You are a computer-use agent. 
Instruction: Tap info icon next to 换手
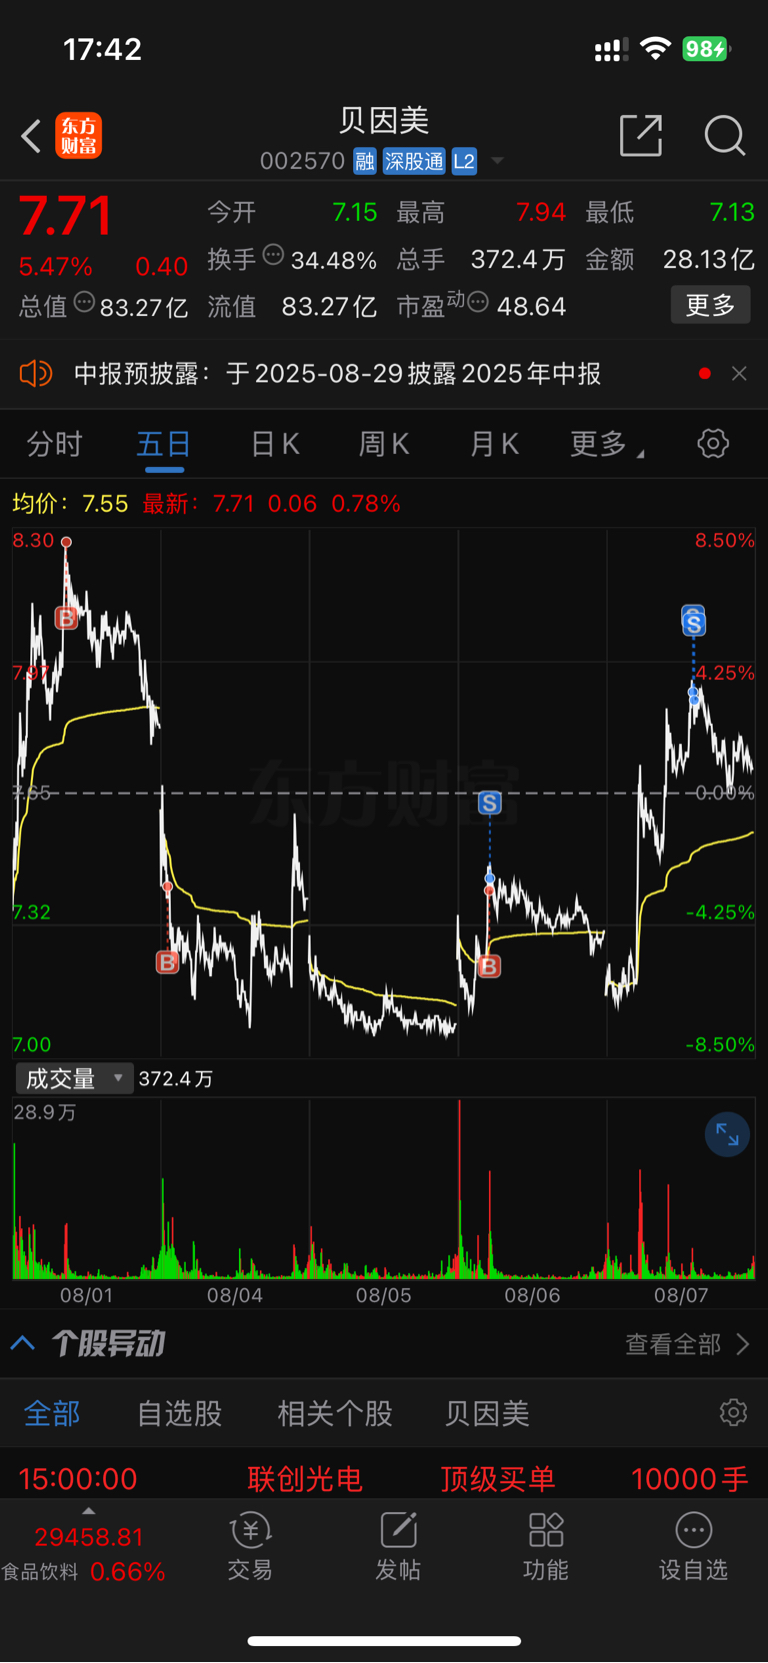pyautogui.click(x=273, y=255)
